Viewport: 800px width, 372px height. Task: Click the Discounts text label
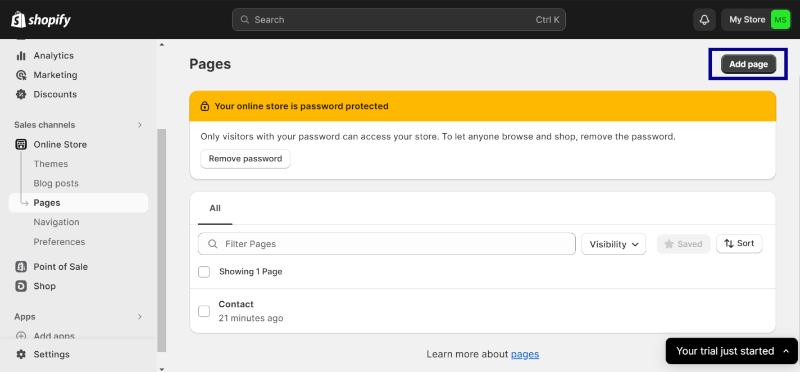(55, 94)
